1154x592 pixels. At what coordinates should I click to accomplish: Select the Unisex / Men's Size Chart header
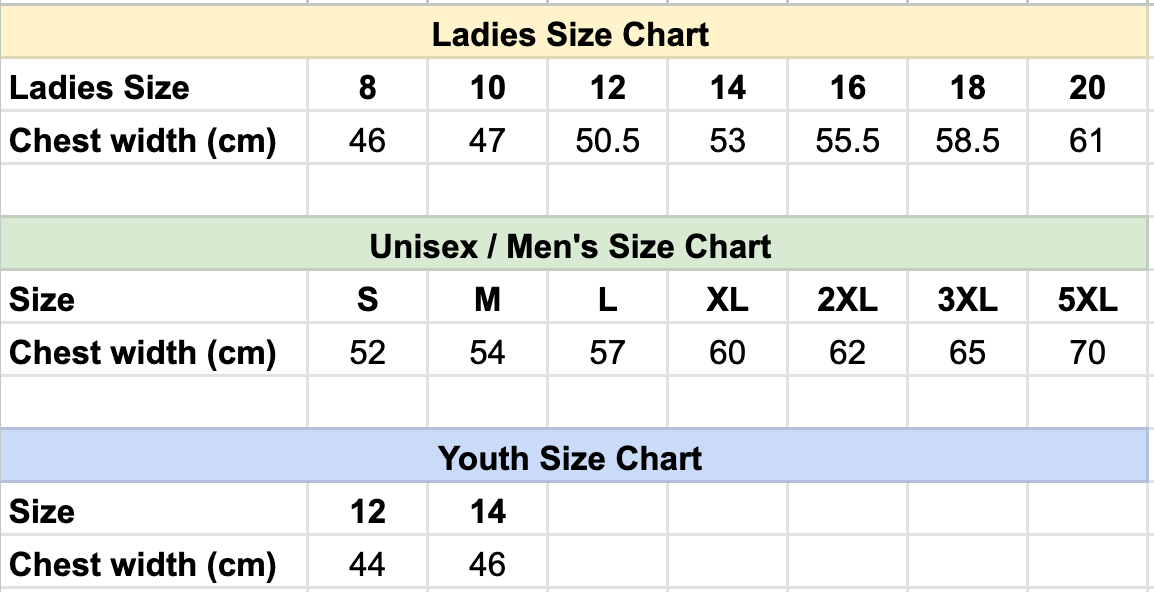tap(570, 246)
